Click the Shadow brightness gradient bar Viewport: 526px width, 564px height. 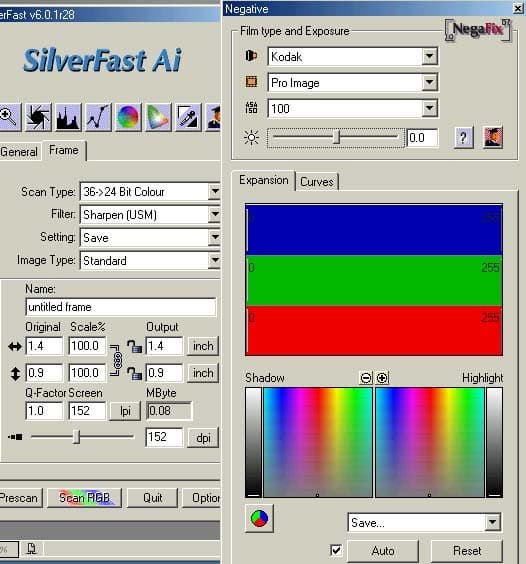click(x=253, y=442)
